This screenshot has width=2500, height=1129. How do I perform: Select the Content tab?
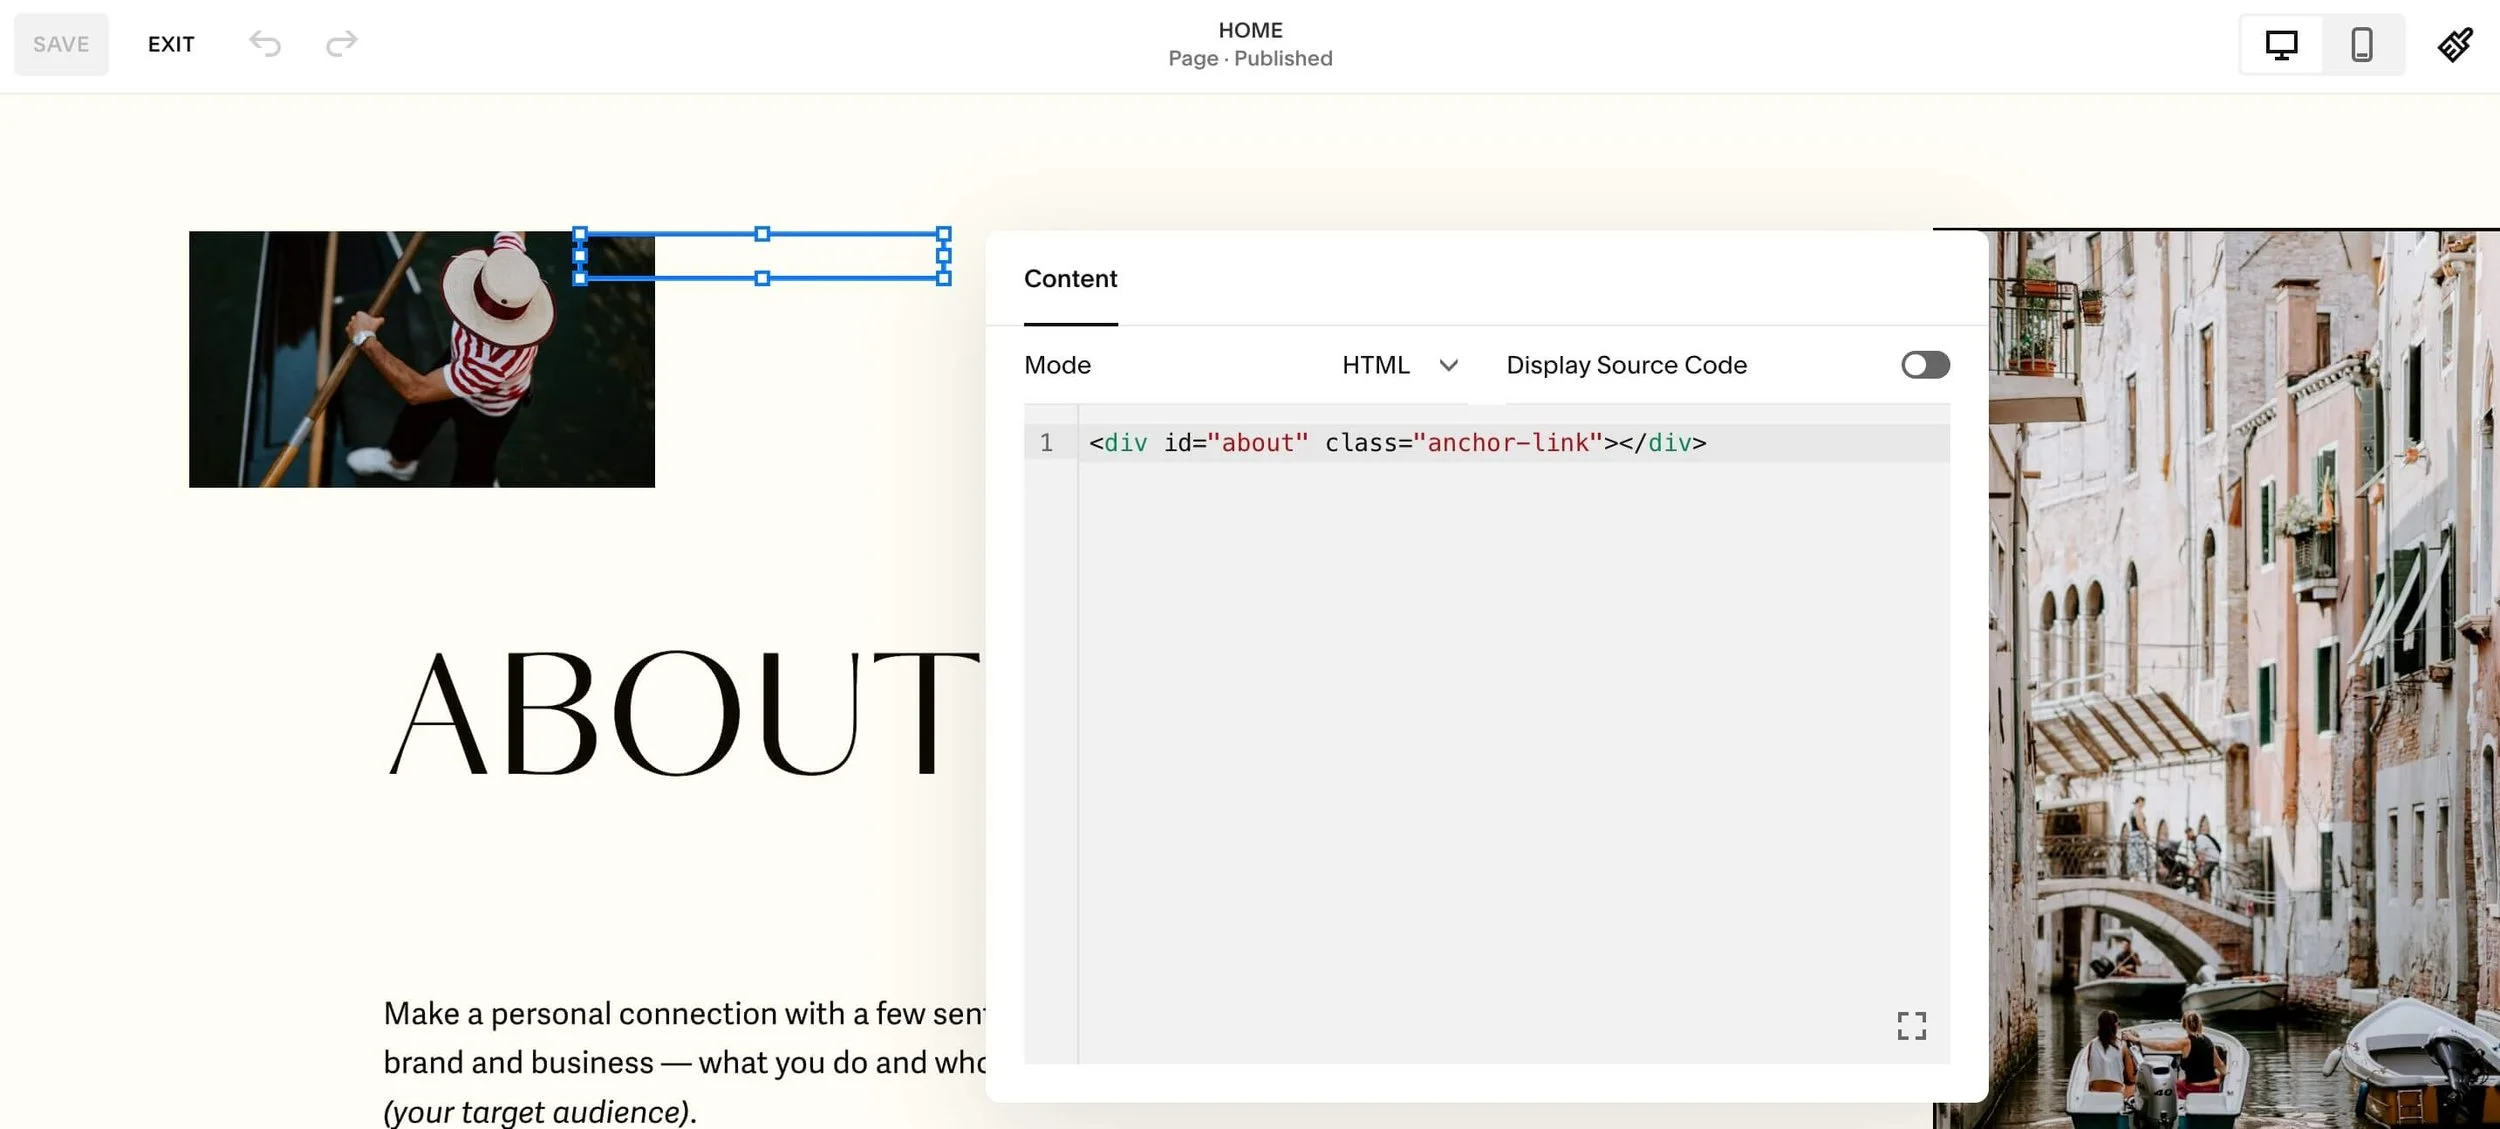[x=1070, y=279]
